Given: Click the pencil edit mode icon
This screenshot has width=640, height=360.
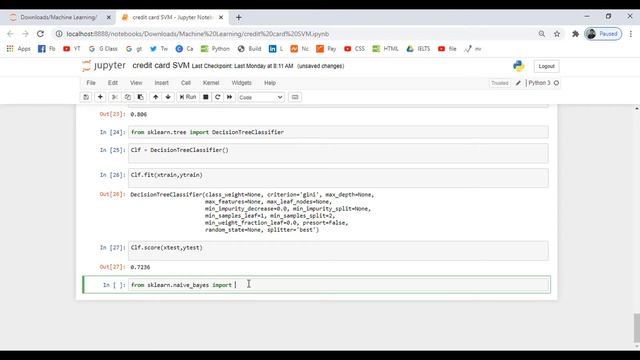Looking at the screenshot, I should tap(518, 83).
